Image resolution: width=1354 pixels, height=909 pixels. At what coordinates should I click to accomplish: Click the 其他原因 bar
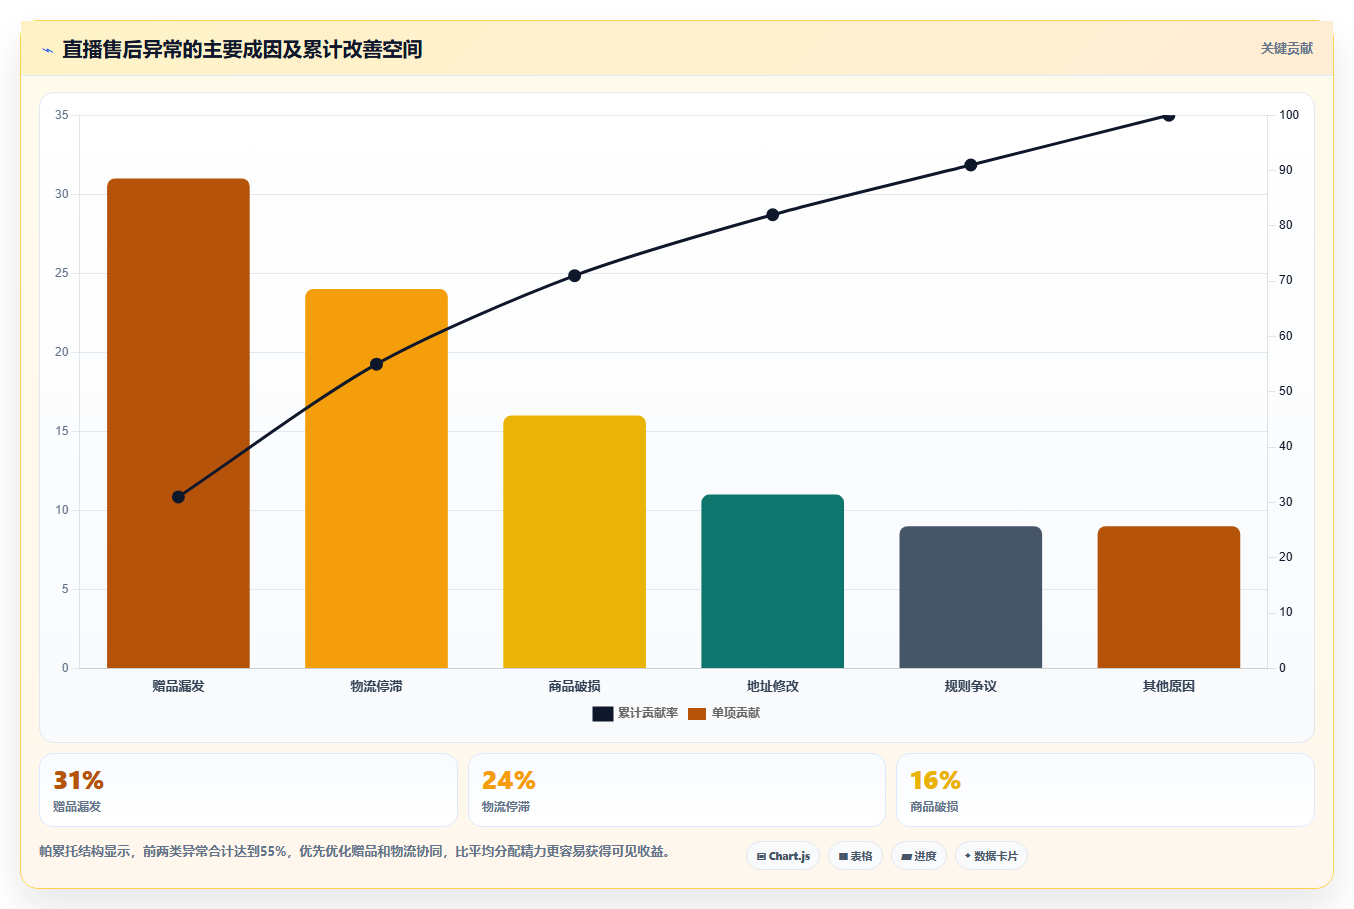[1168, 597]
